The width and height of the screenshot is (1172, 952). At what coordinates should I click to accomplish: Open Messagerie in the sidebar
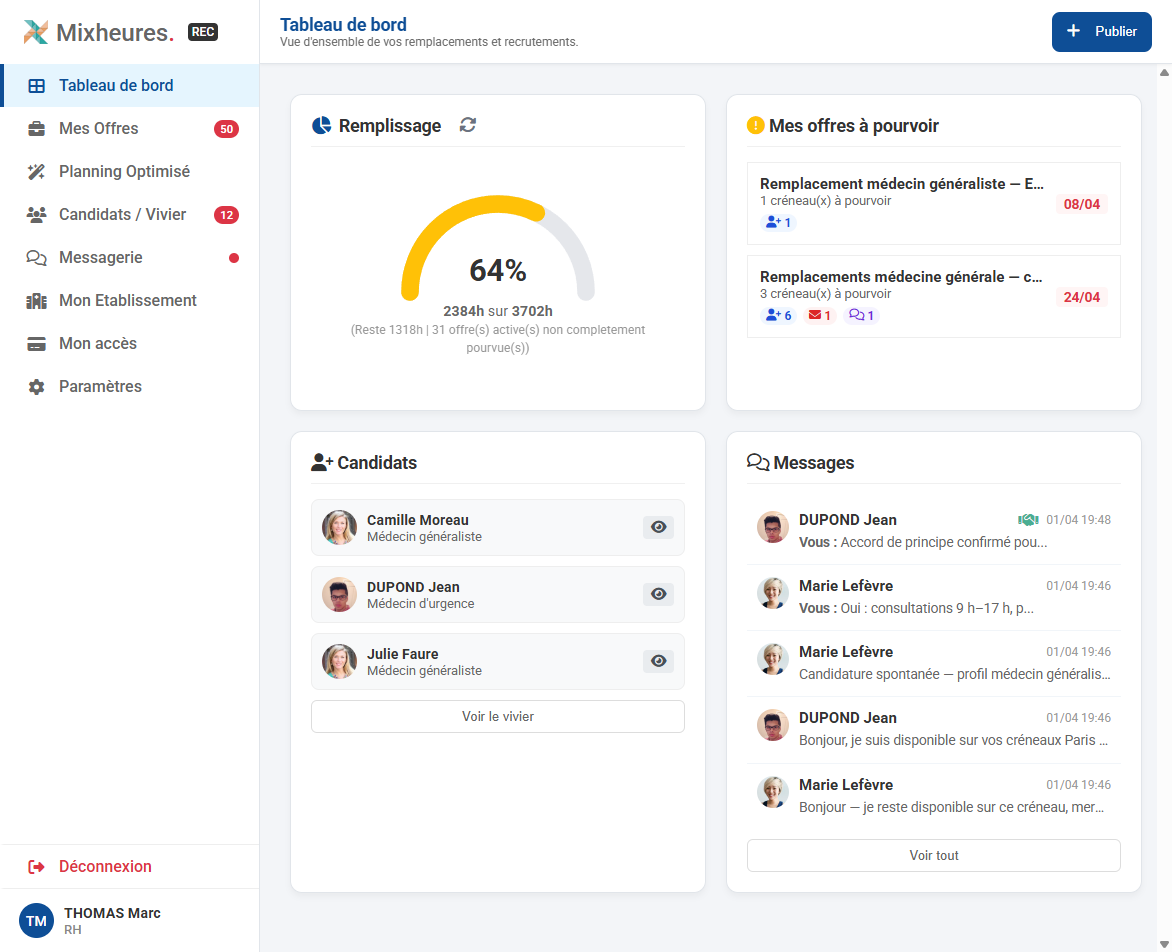(130, 258)
